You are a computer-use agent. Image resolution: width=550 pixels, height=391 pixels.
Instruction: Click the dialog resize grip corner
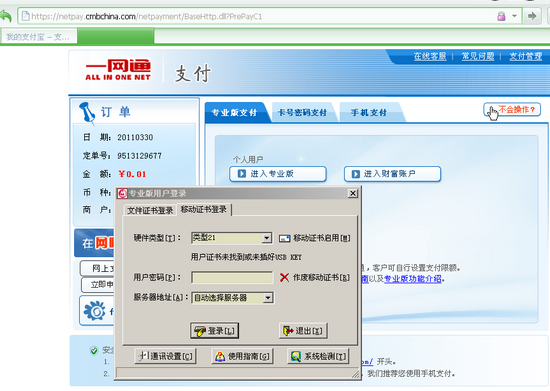(355, 374)
